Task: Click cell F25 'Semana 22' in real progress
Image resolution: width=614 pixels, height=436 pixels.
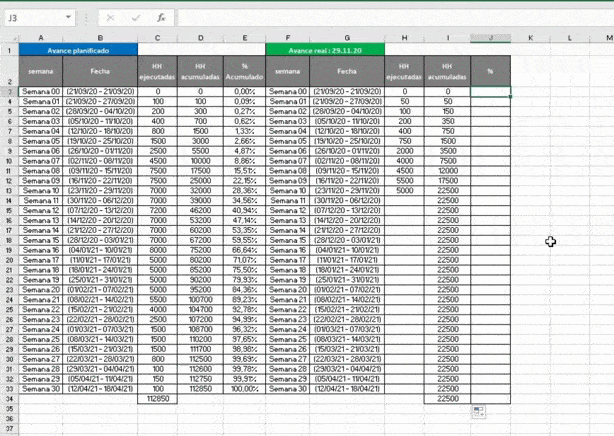Action: click(288, 309)
